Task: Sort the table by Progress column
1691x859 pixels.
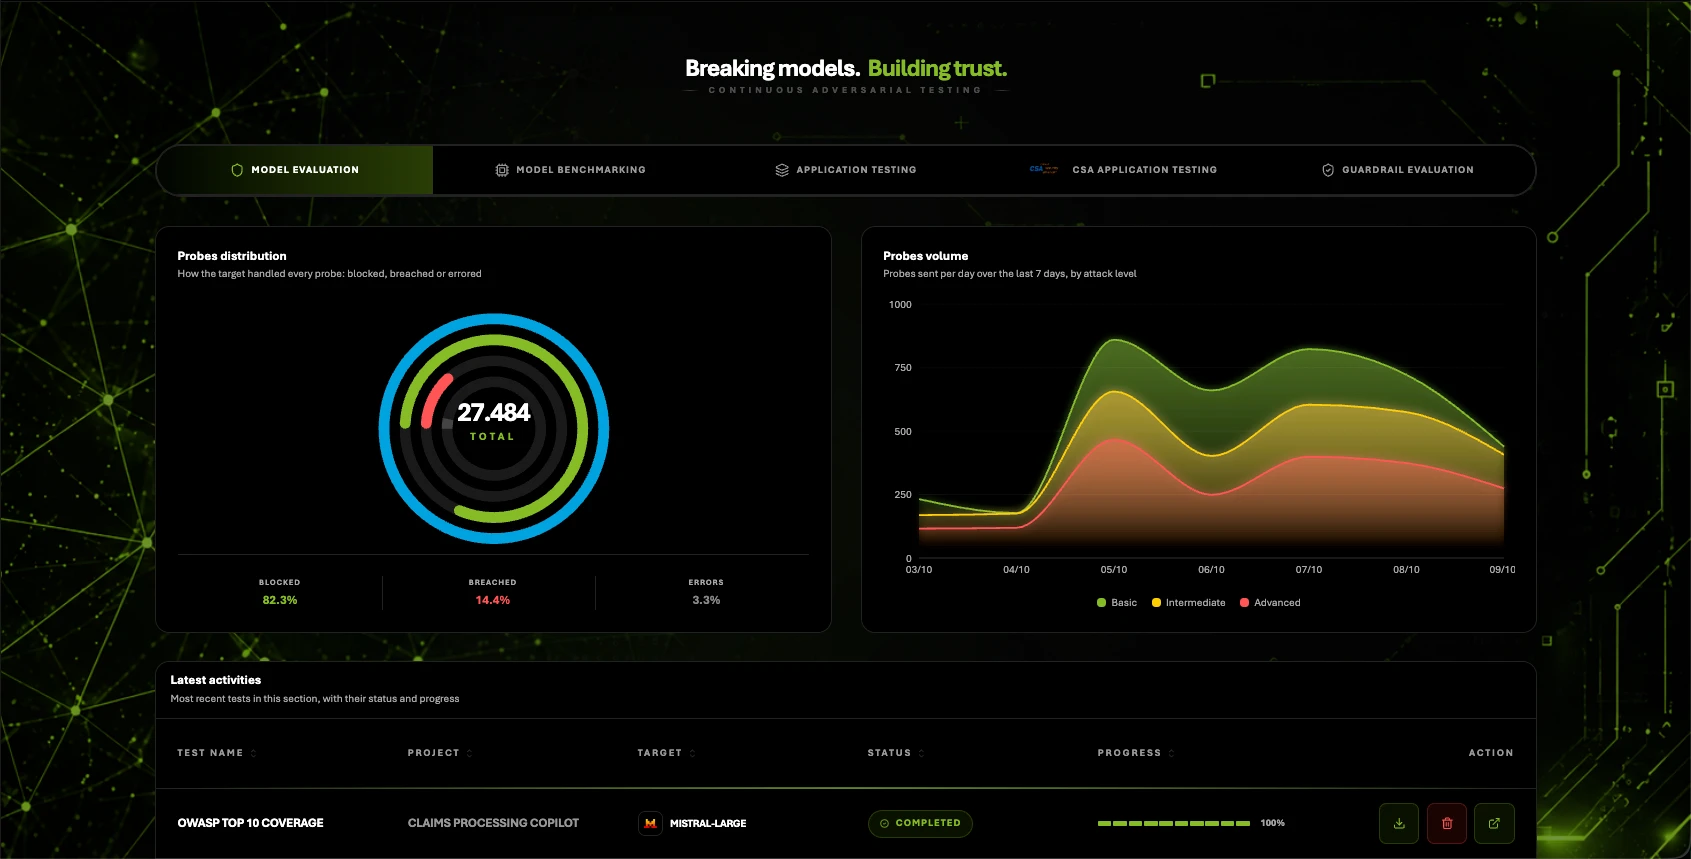Action: point(1136,753)
